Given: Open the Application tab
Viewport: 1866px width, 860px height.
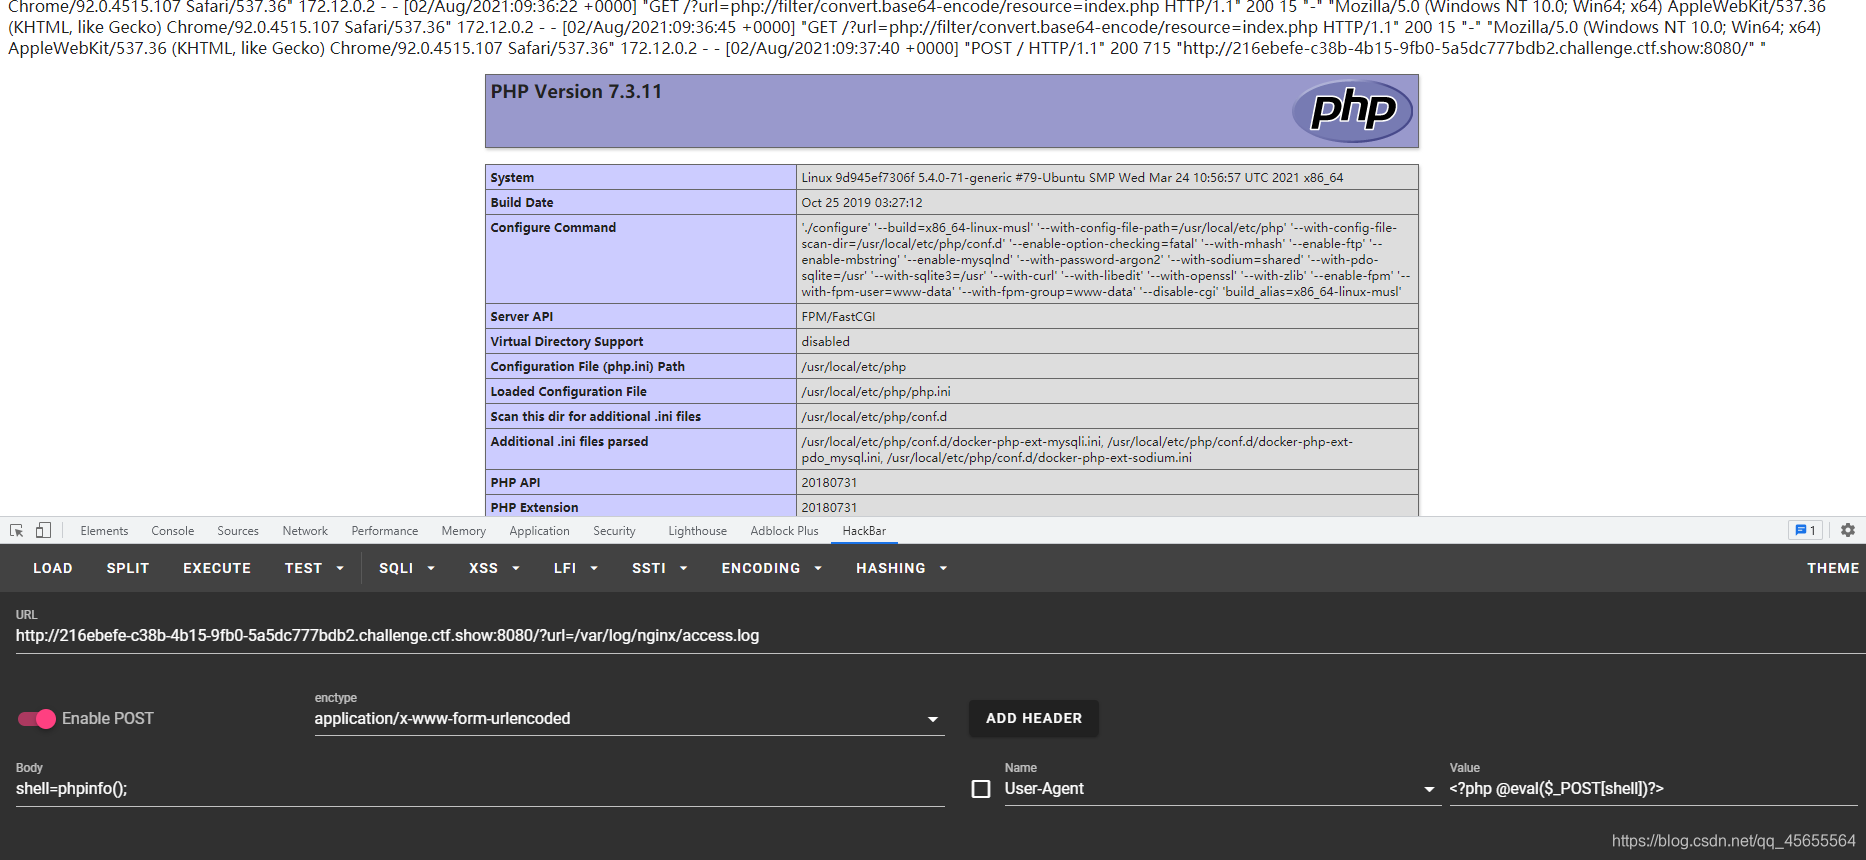Looking at the screenshot, I should pos(540,531).
